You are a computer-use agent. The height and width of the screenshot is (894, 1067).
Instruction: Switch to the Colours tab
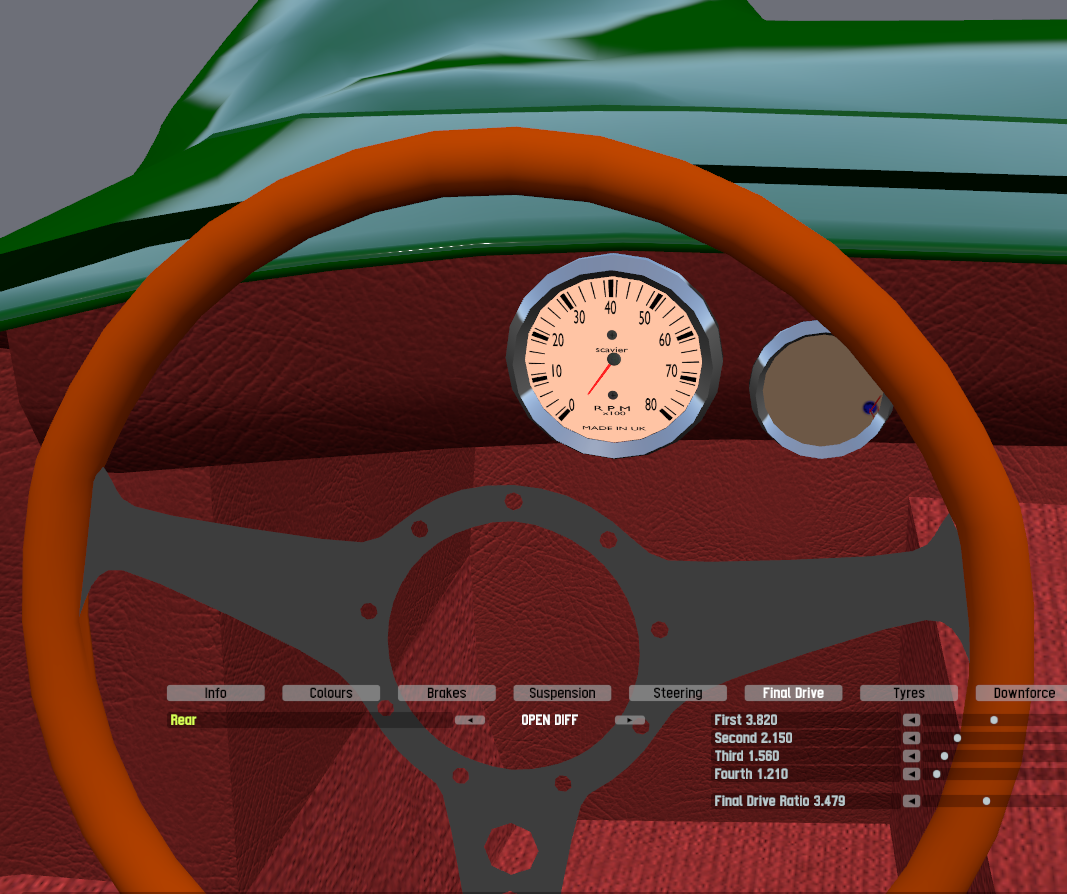pyautogui.click(x=331, y=693)
